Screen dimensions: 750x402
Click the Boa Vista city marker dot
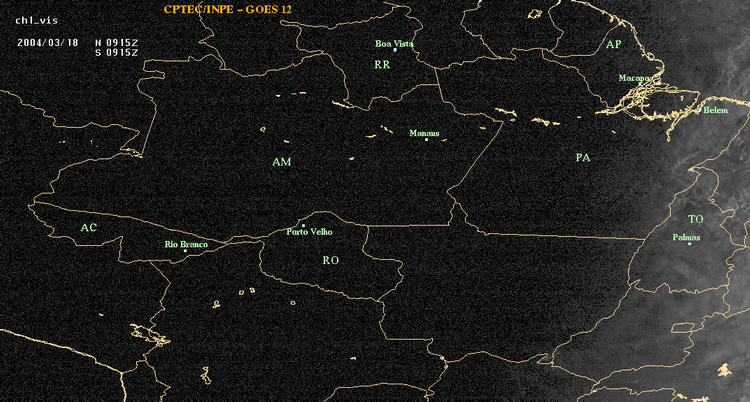(395, 50)
